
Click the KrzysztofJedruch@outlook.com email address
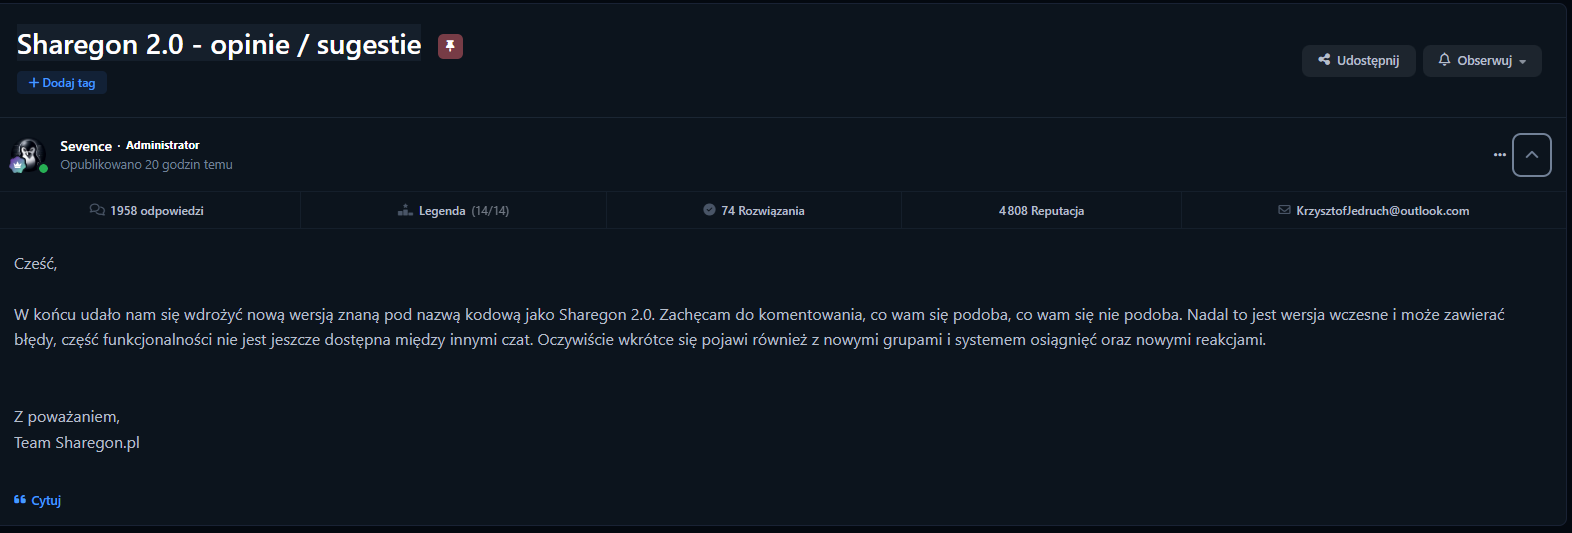(x=1382, y=211)
